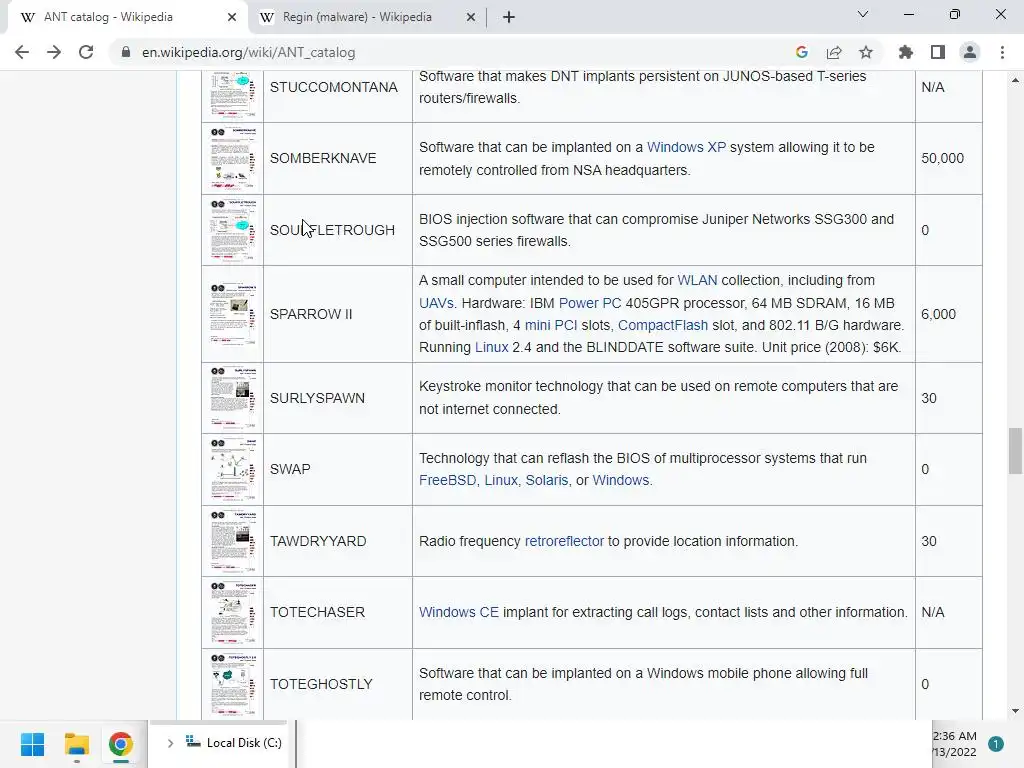Open SOMBERKNAVE catalog page thumbnail
1024x768 pixels.
coord(232,158)
